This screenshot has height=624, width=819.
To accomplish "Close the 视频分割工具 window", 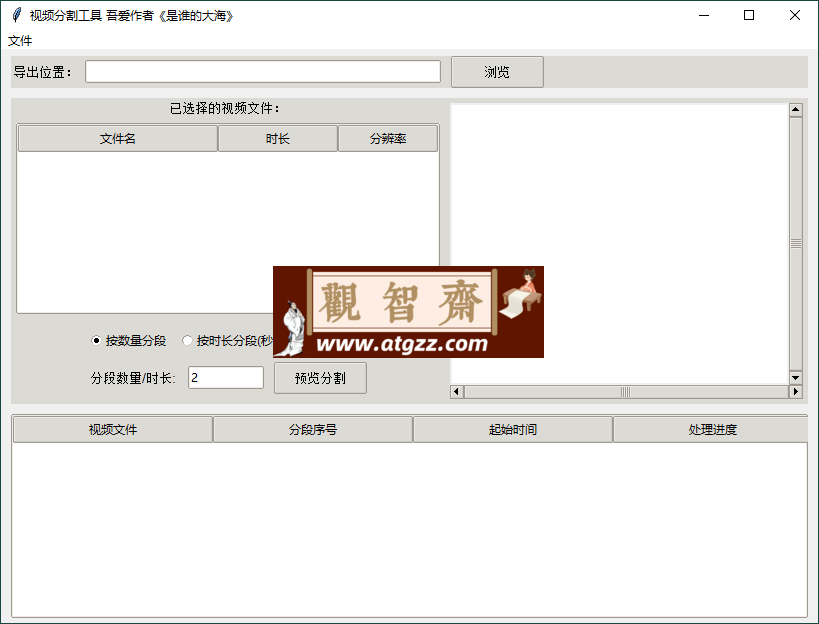I will (795, 15).
